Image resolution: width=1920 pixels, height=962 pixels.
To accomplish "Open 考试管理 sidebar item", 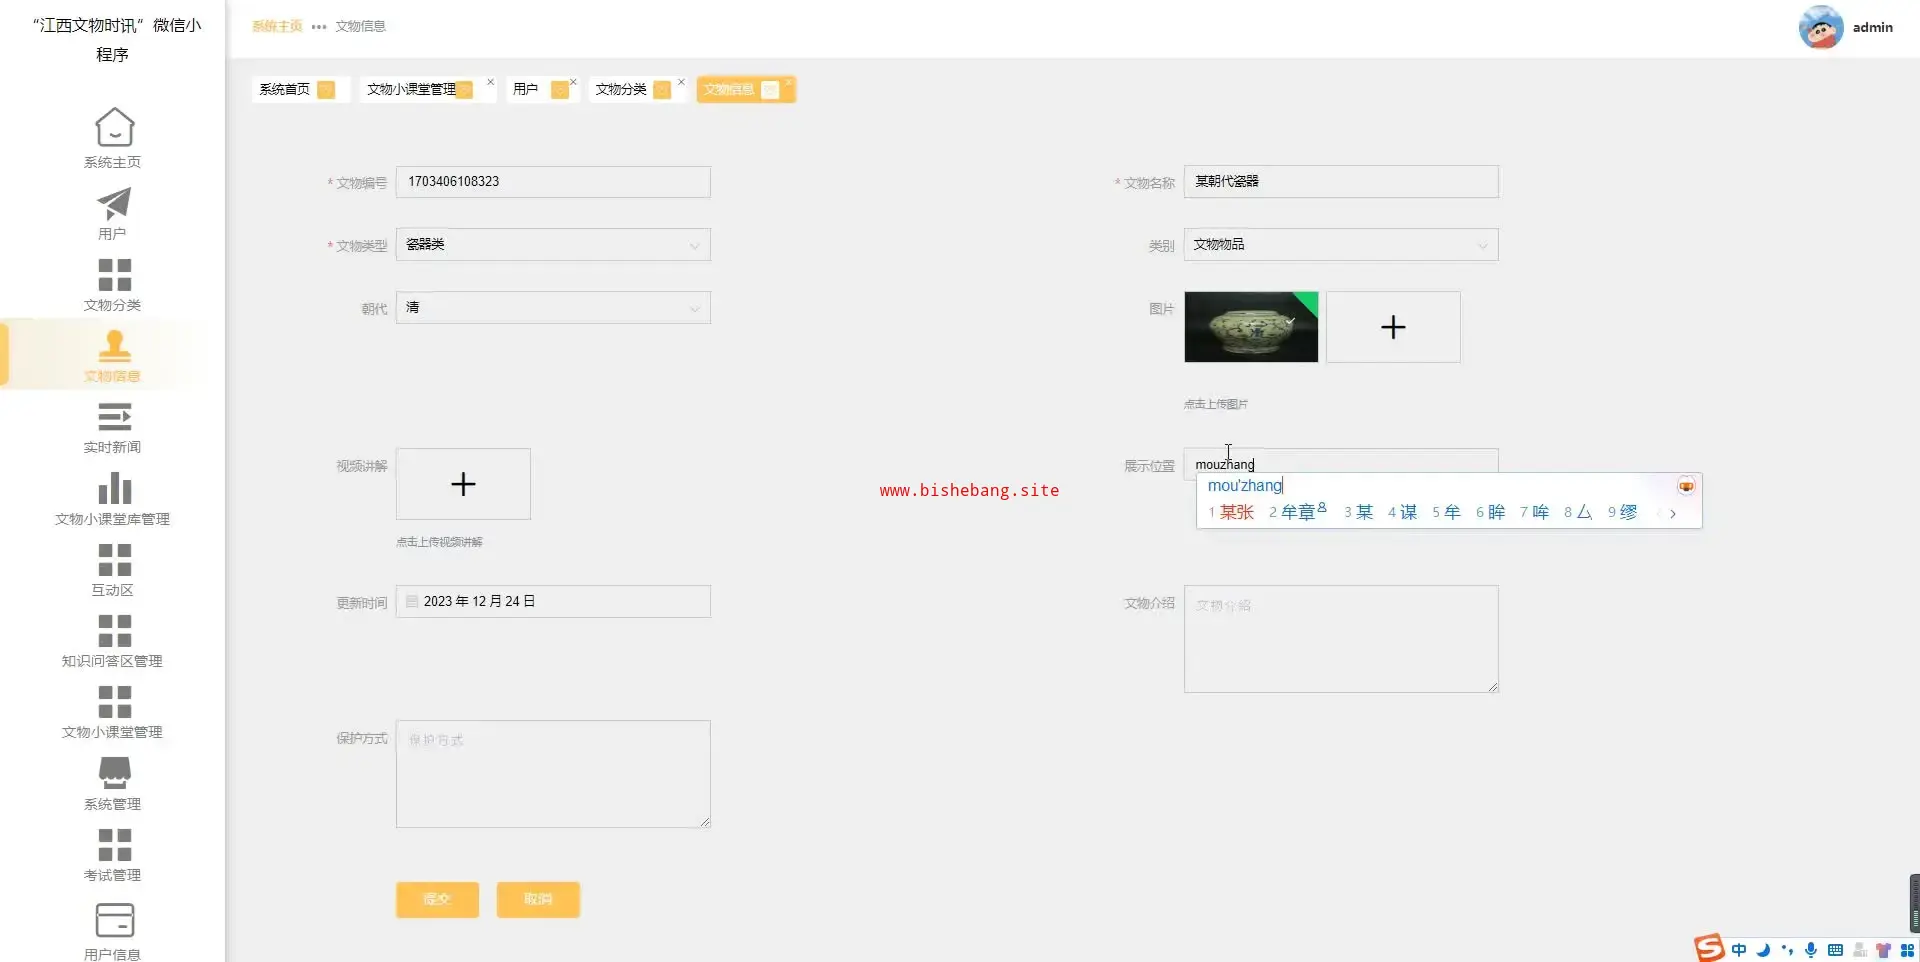I will (x=113, y=855).
